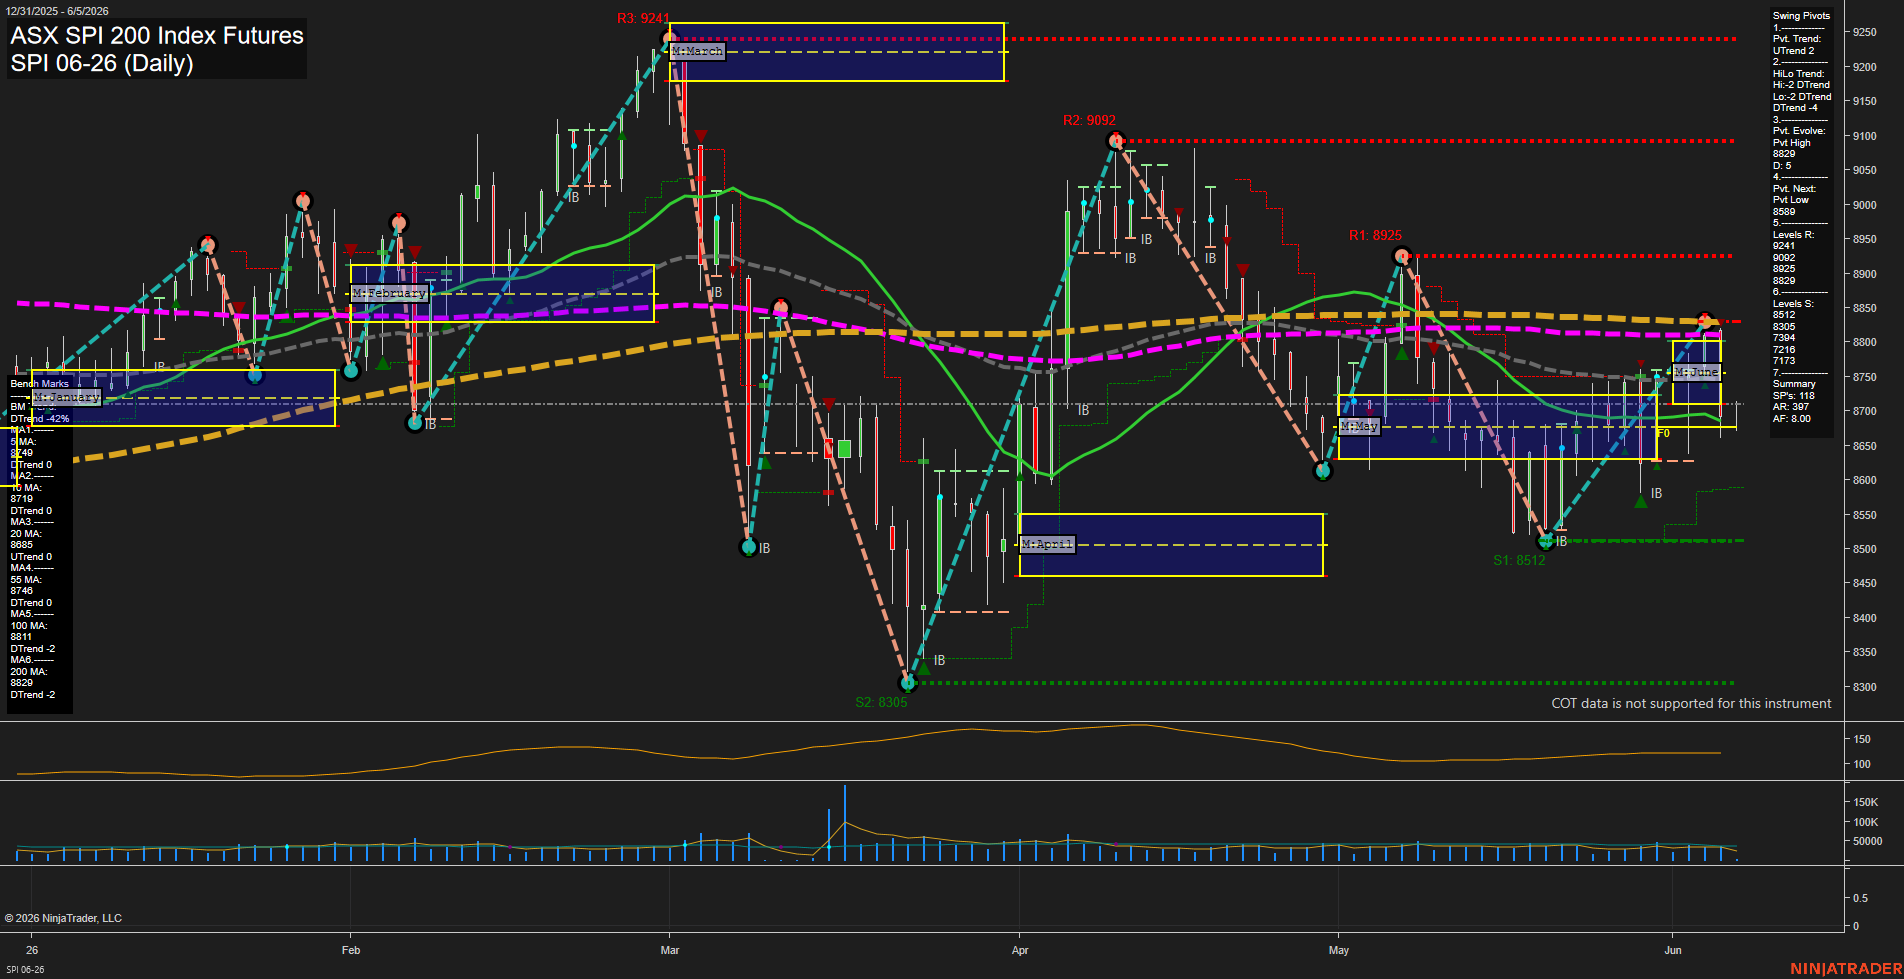Click the AF: 8.00 summary value

(1791, 419)
